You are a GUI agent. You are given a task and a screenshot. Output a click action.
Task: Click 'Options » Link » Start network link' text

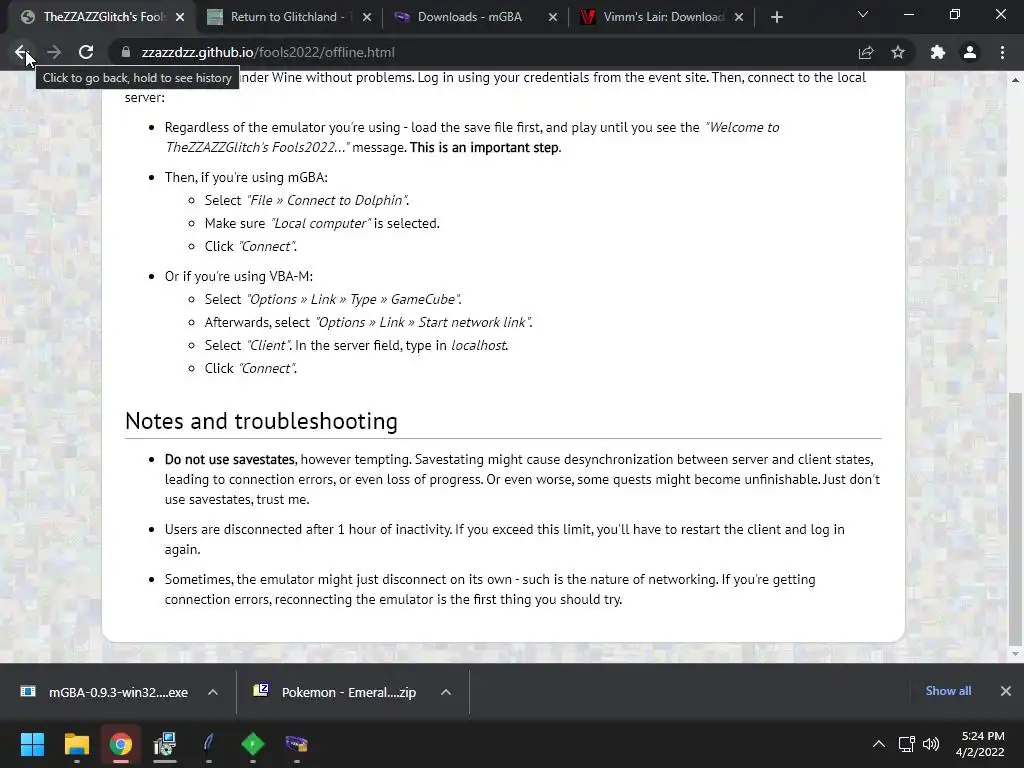click(x=423, y=323)
